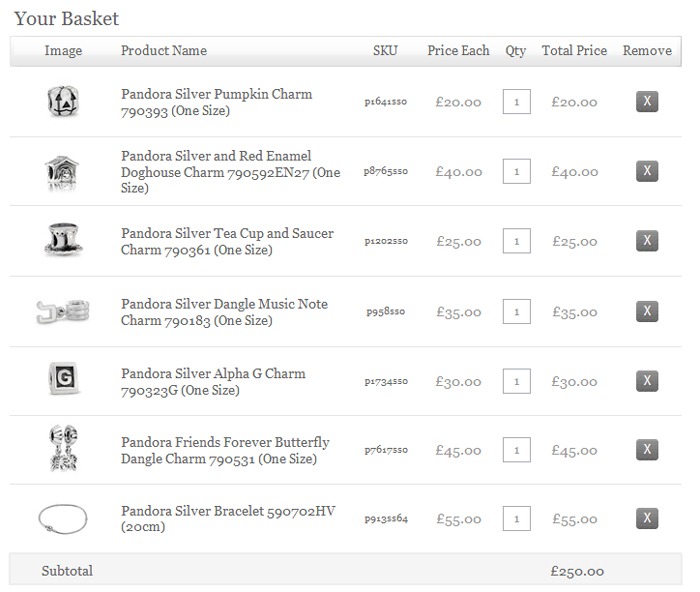Open the Silver Bracelet product image
This screenshot has height=592, width=700.
pyautogui.click(x=62, y=518)
